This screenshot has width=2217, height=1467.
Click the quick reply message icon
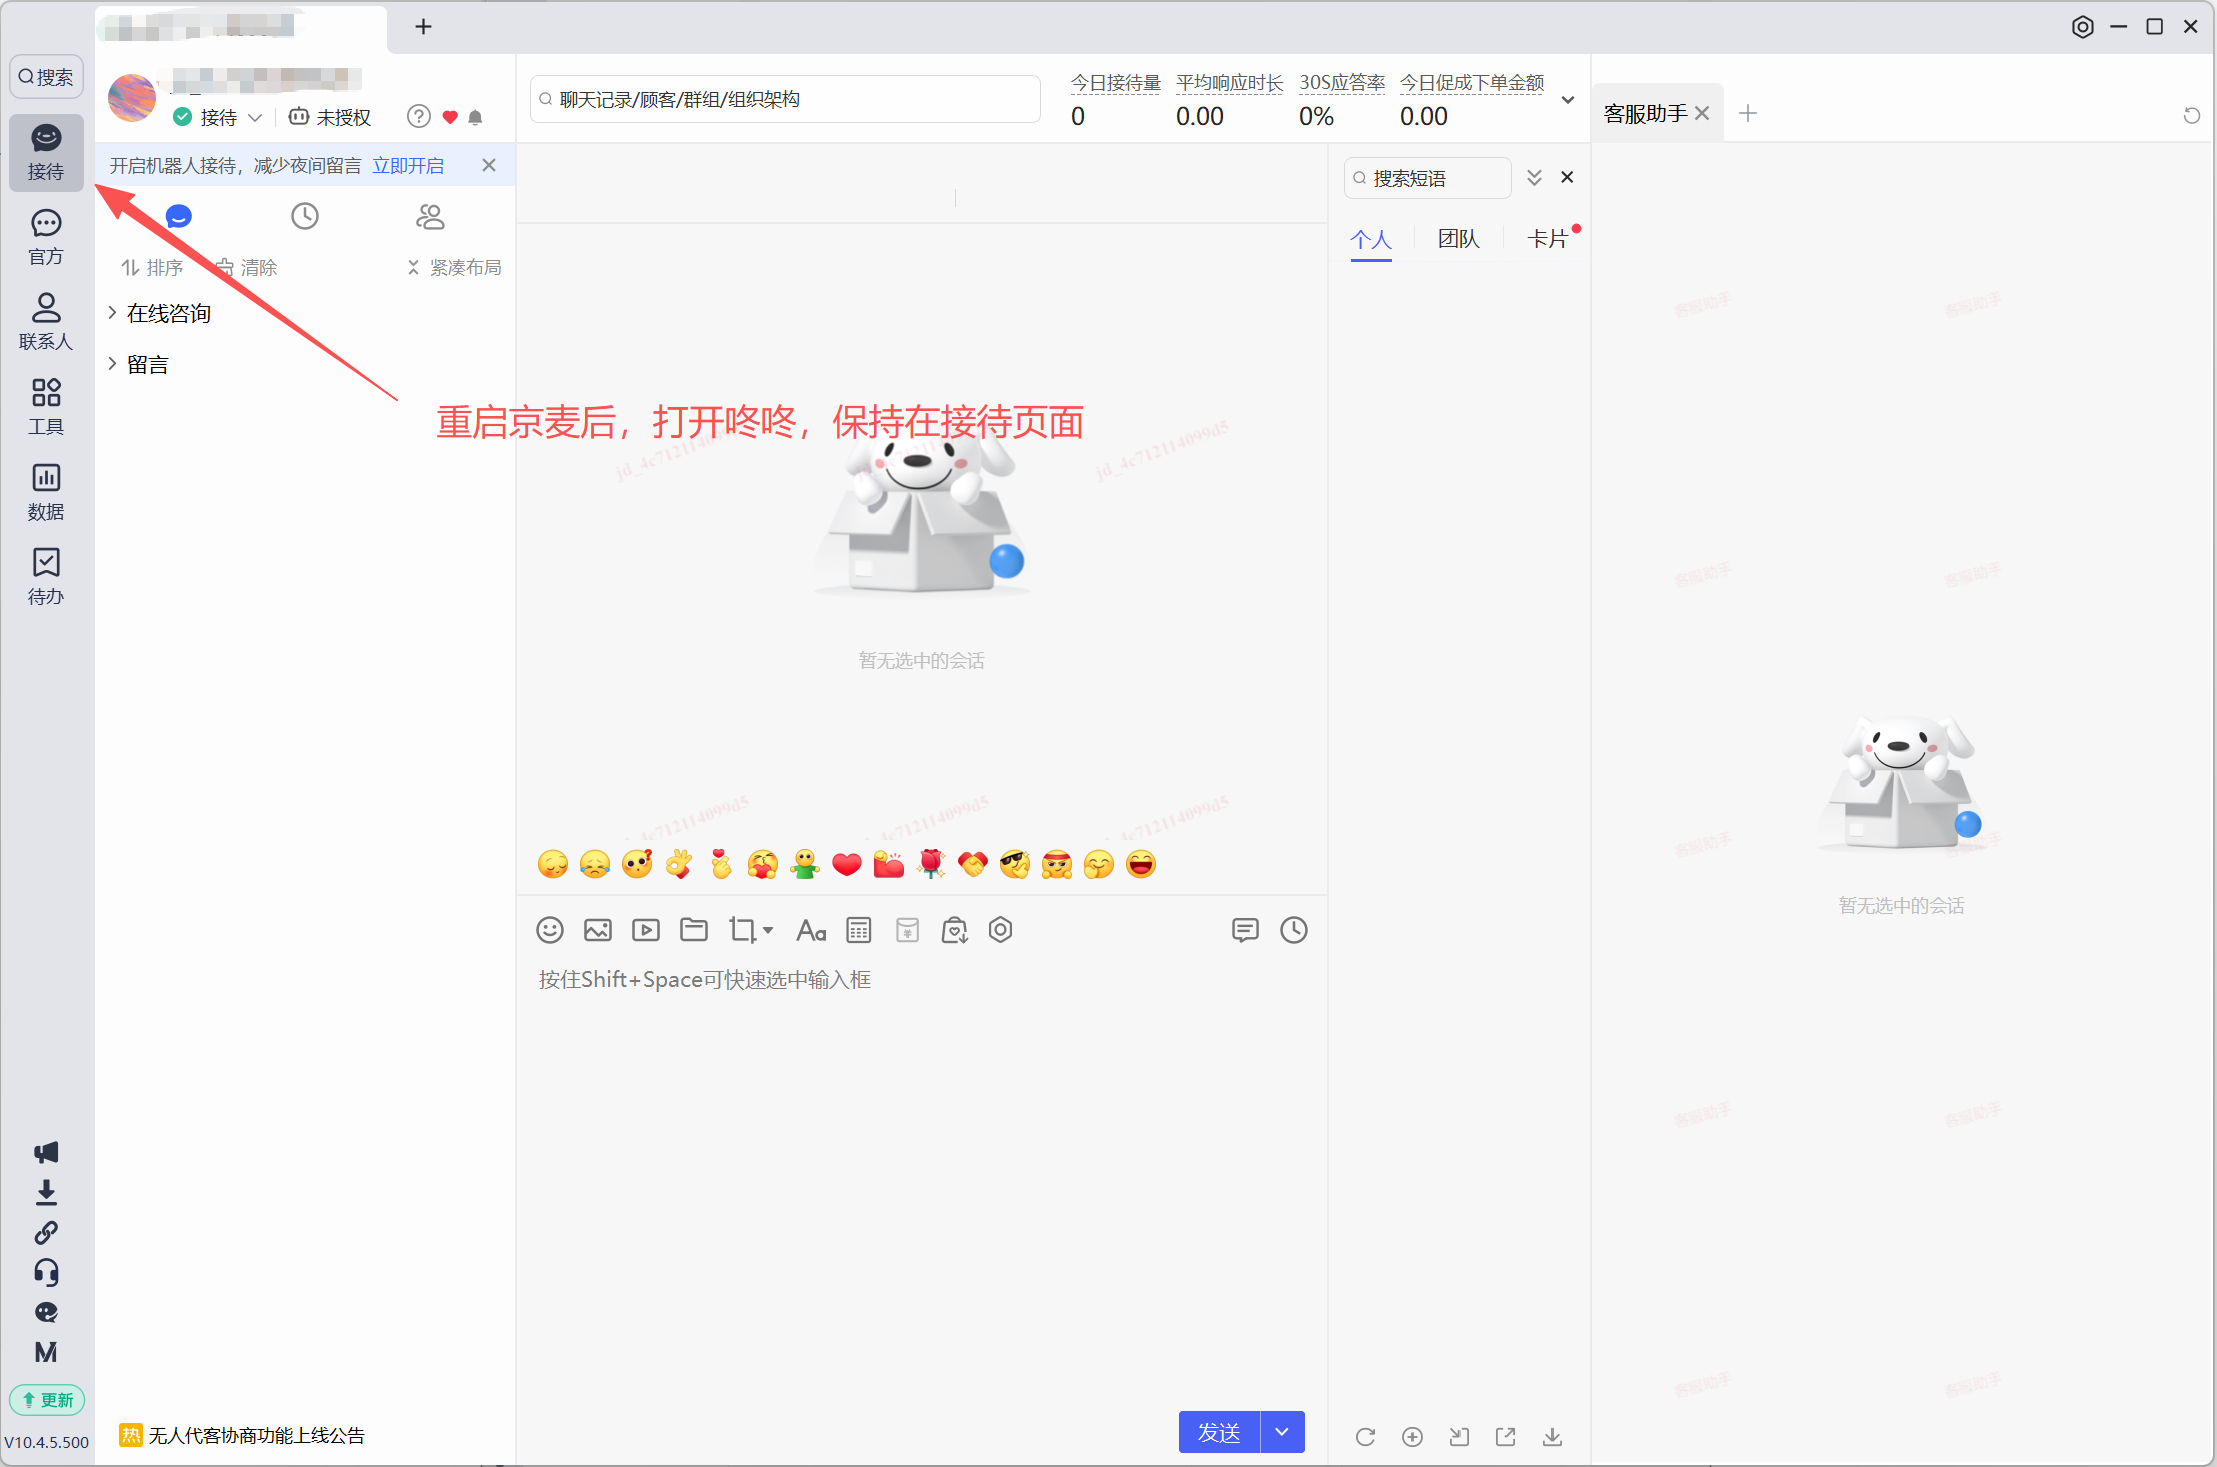click(x=1245, y=930)
